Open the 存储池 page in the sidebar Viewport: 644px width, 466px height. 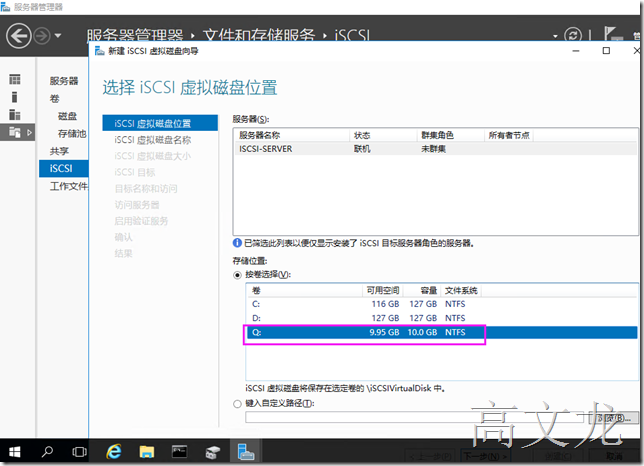tap(72, 133)
